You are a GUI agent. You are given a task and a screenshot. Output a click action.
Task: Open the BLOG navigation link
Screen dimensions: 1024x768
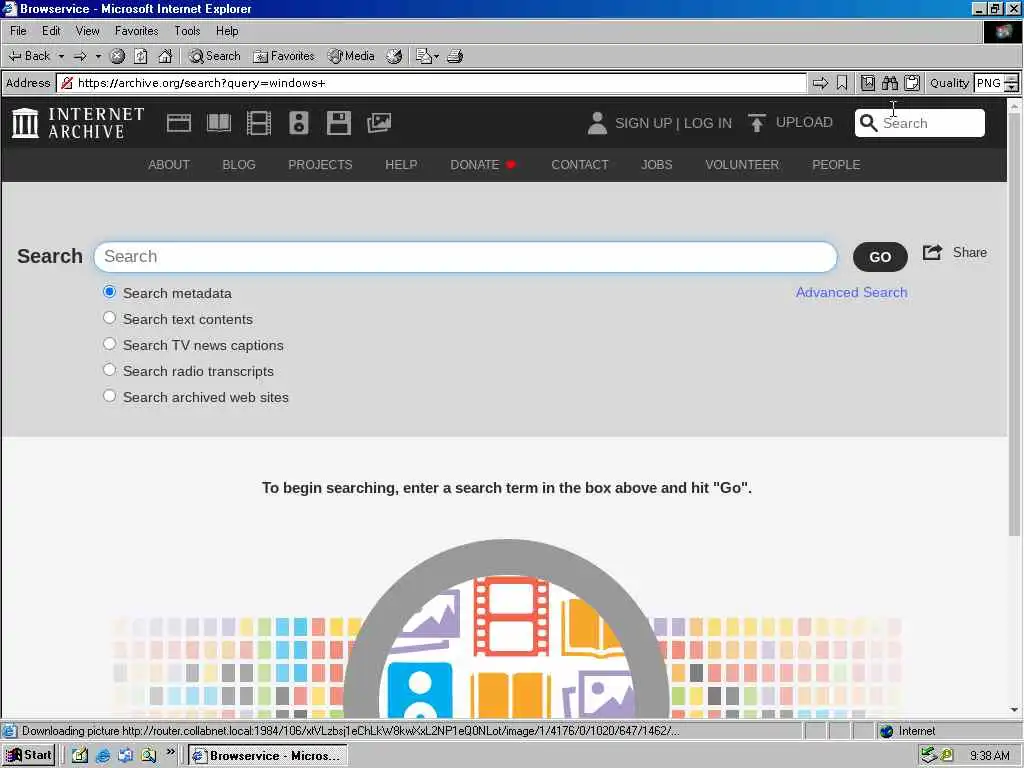(239, 165)
